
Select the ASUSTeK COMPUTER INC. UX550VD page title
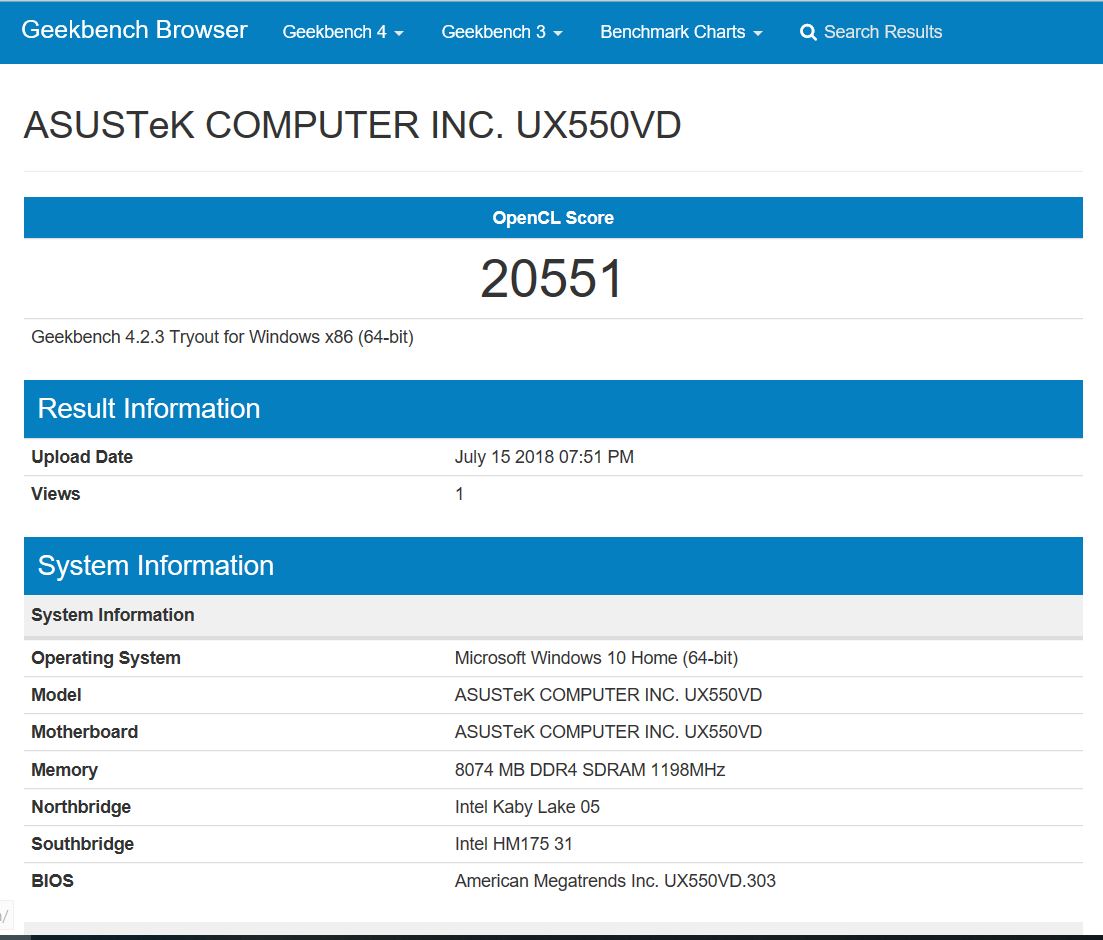(x=352, y=125)
